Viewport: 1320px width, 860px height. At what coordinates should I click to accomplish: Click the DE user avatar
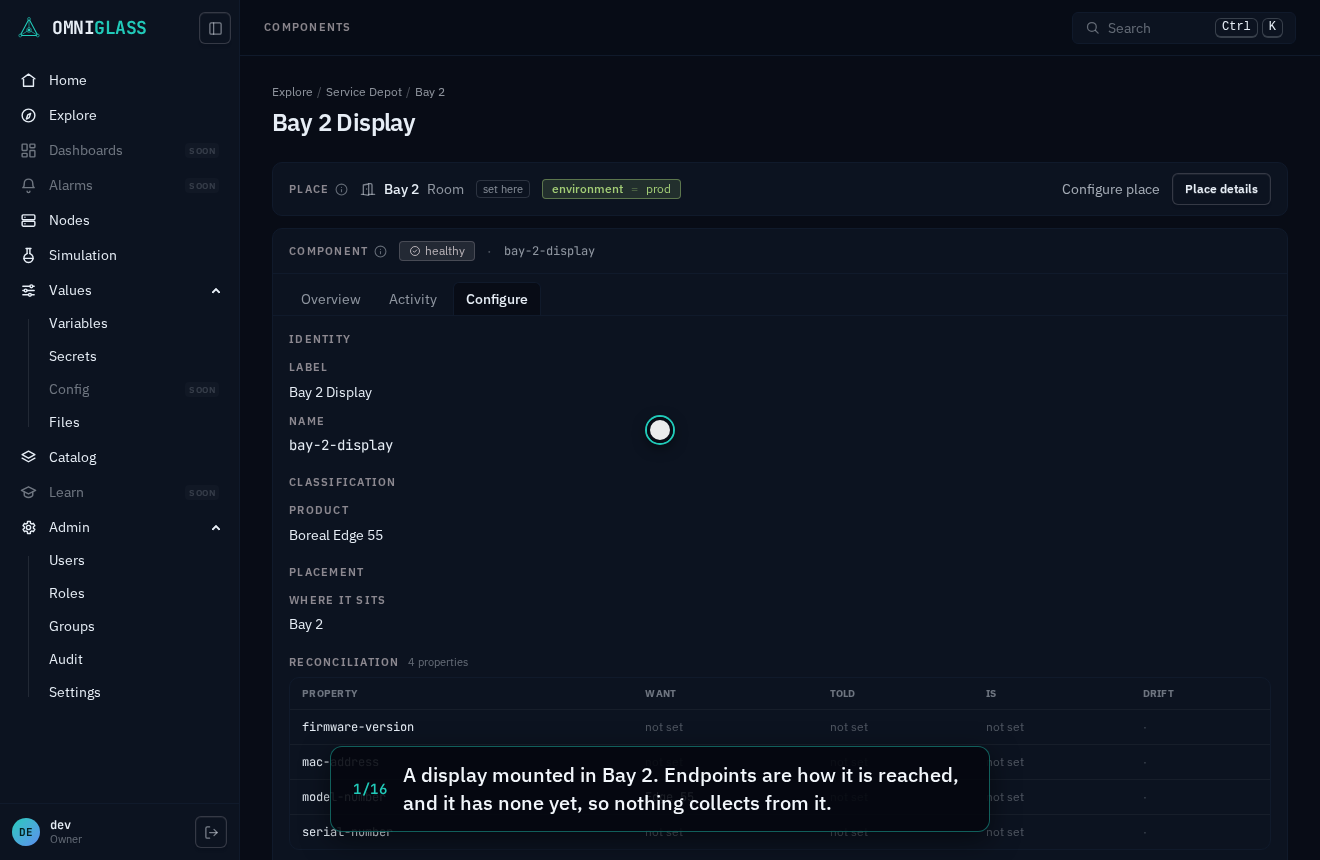26,832
